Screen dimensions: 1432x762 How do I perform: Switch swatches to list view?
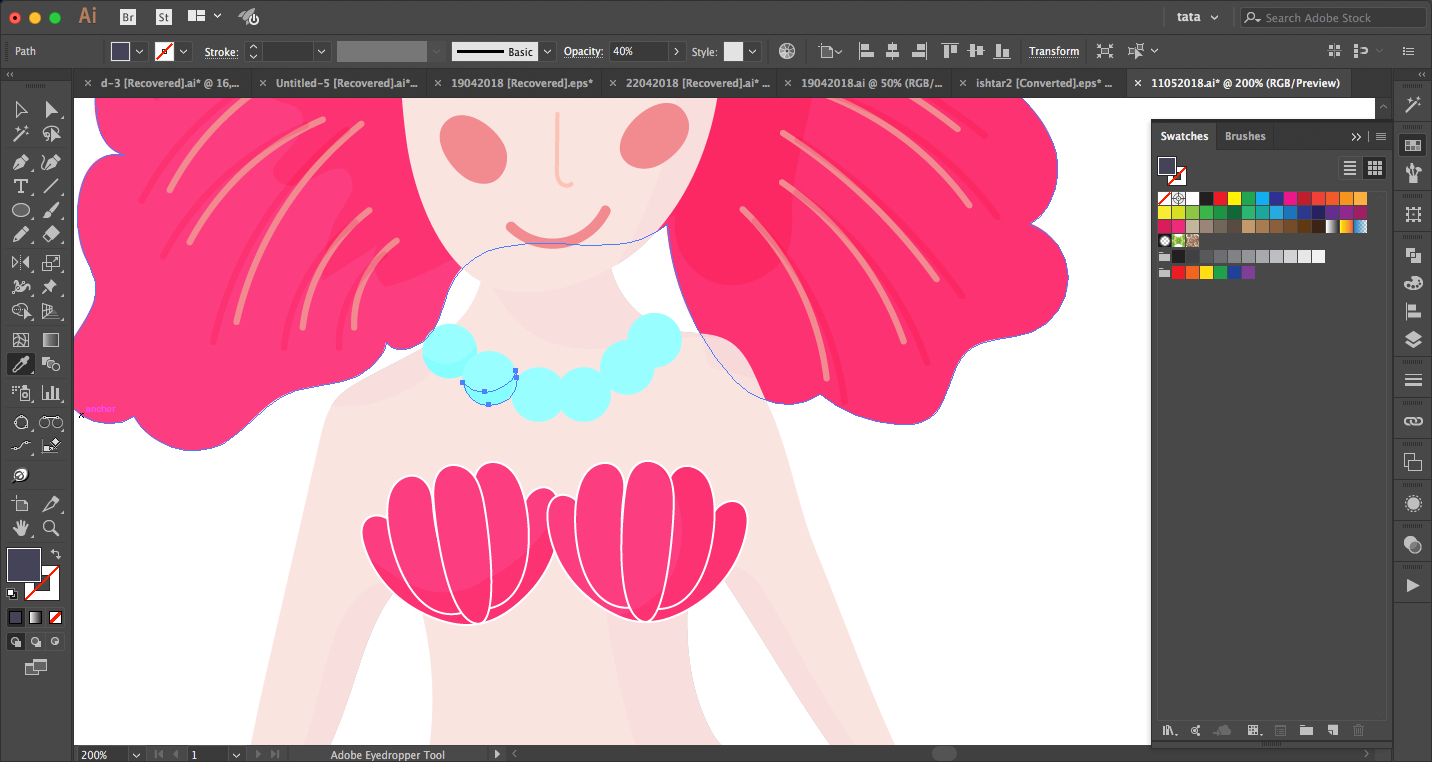(x=1350, y=168)
